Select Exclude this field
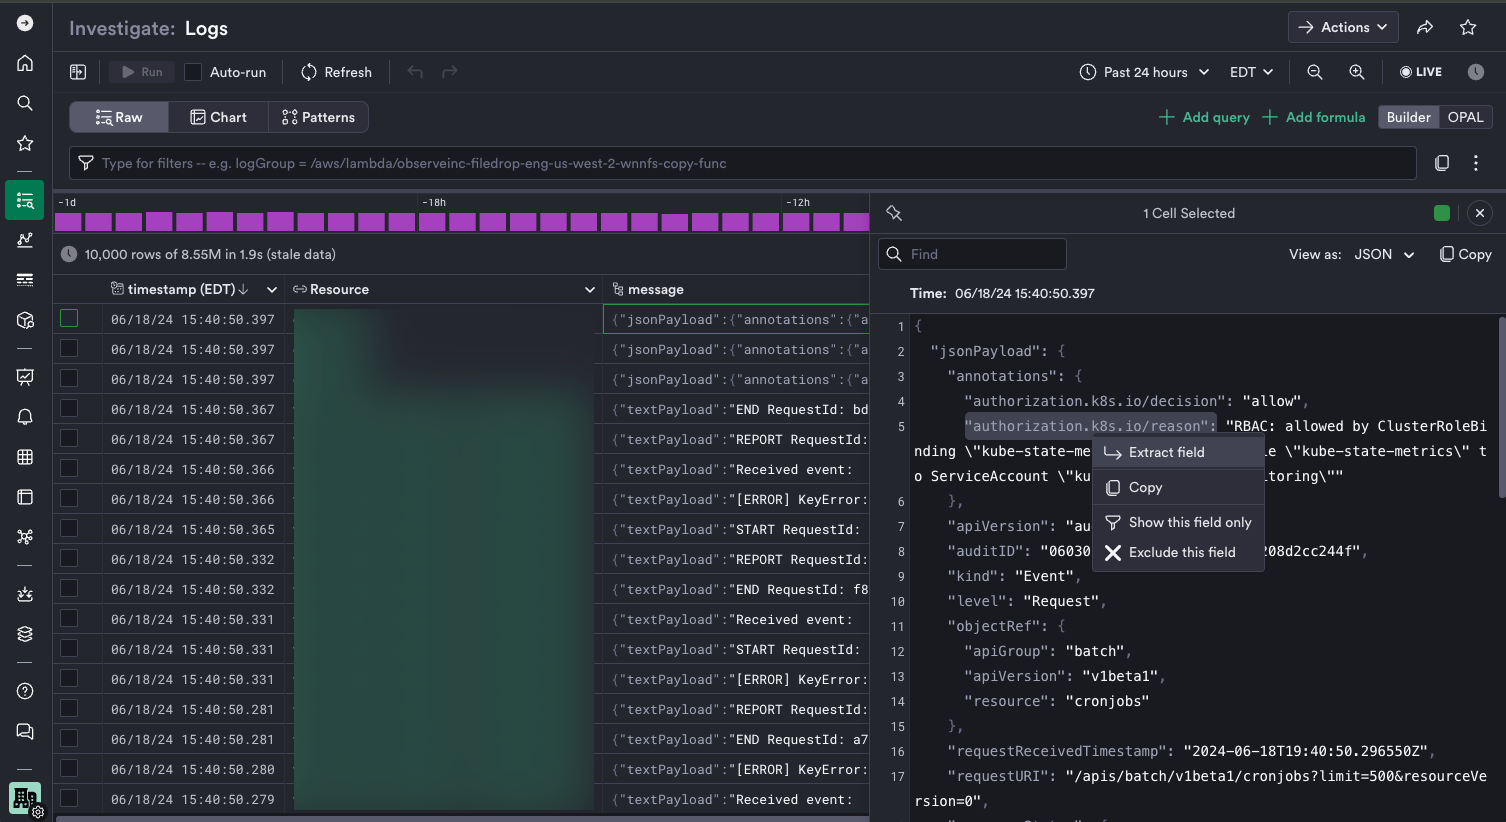The height and width of the screenshot is (822, 1506). click(x=1178, y=552)
